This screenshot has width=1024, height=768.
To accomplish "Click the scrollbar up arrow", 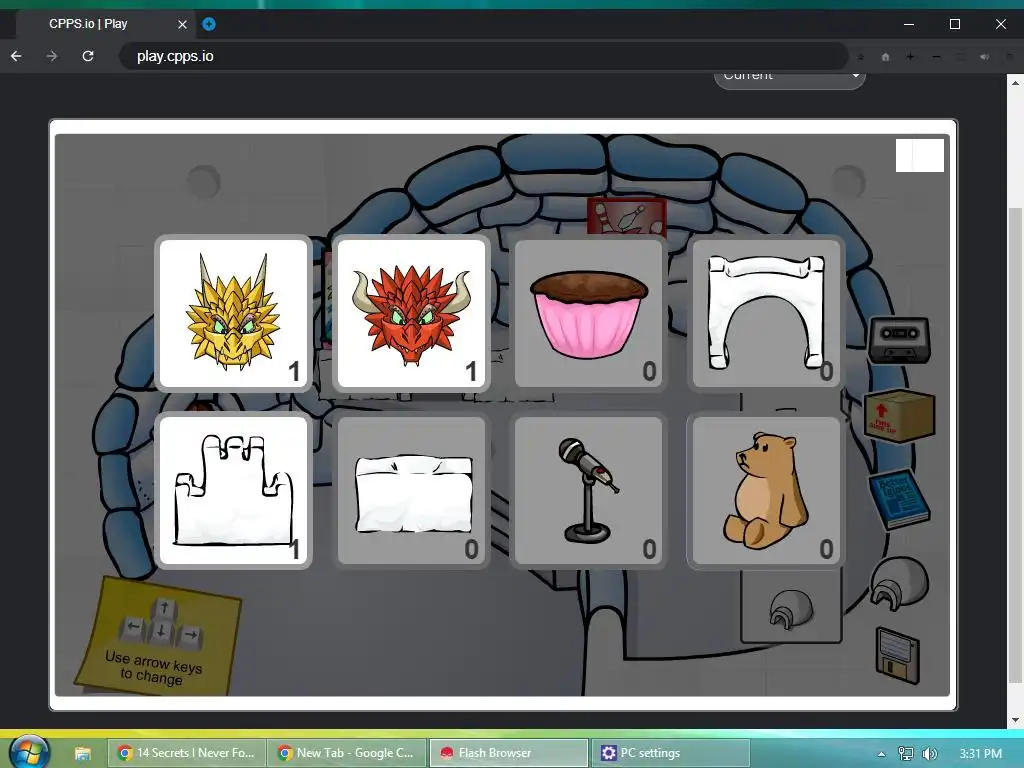I will point(1015,82).
